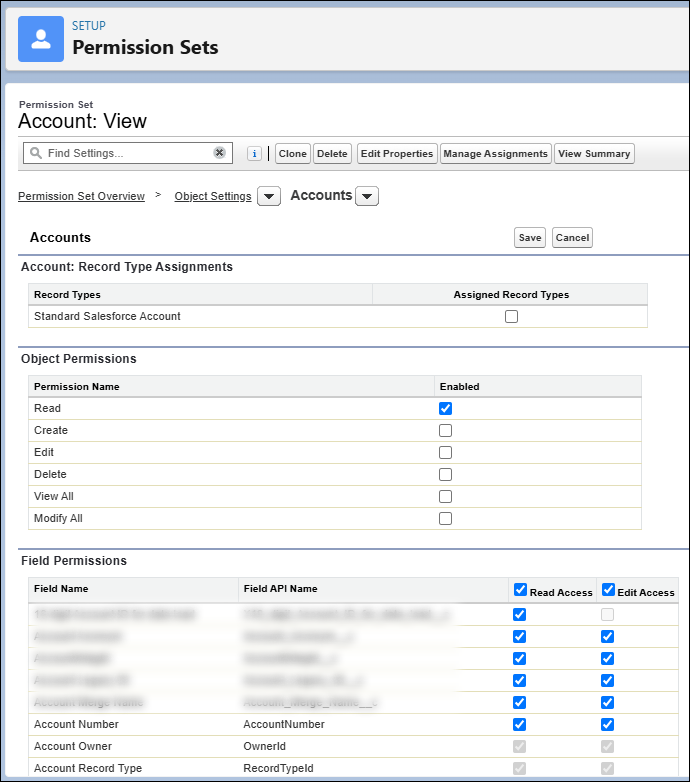Click the View Summary button

594,154
